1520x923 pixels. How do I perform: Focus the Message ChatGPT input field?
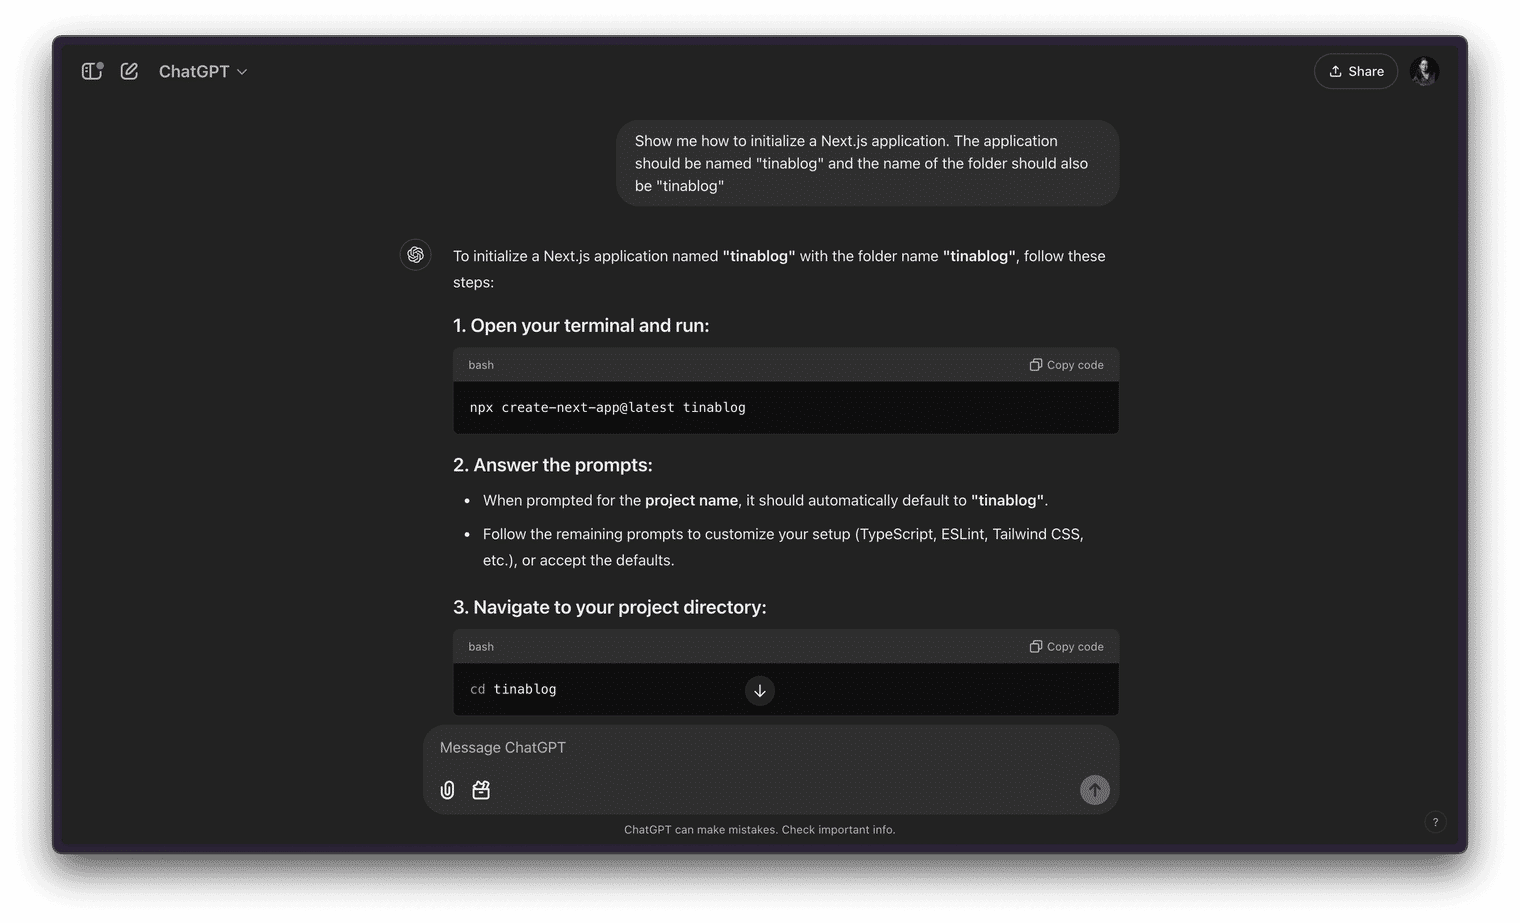click(770, 748)
